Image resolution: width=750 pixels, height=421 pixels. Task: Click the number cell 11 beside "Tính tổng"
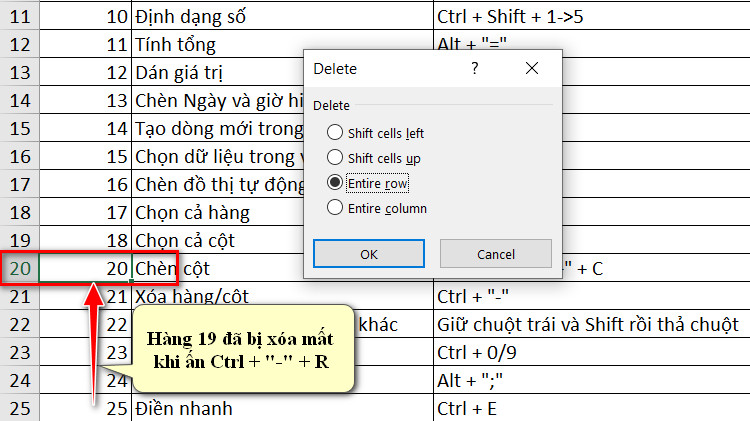[86, 44]
